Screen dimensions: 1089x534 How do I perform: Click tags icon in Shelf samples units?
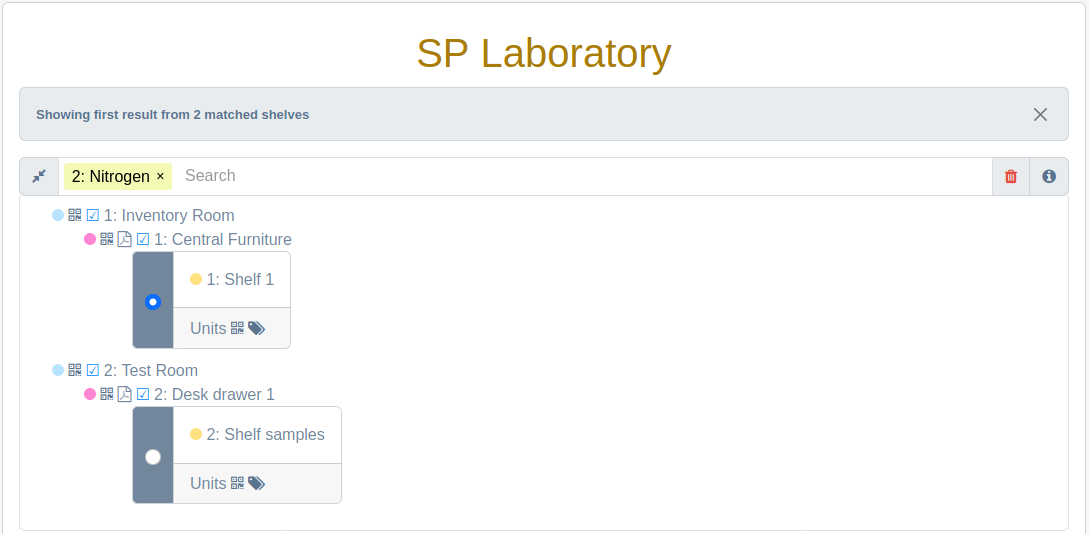tap(256, 483)
